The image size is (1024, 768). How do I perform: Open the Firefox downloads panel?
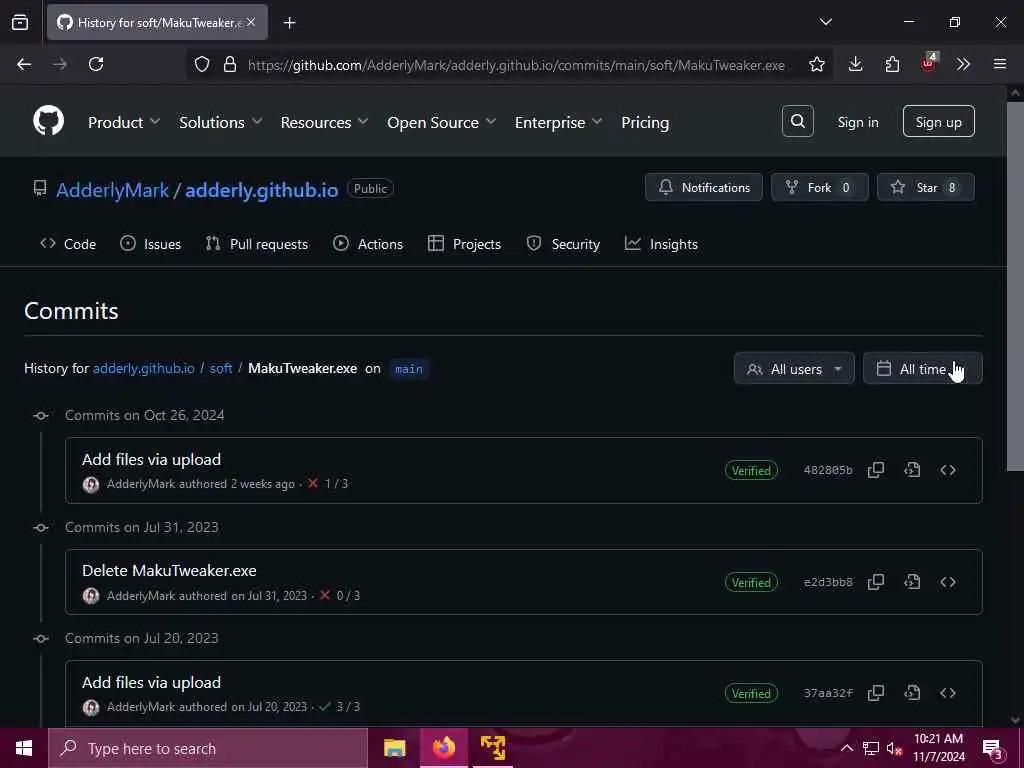856,64
